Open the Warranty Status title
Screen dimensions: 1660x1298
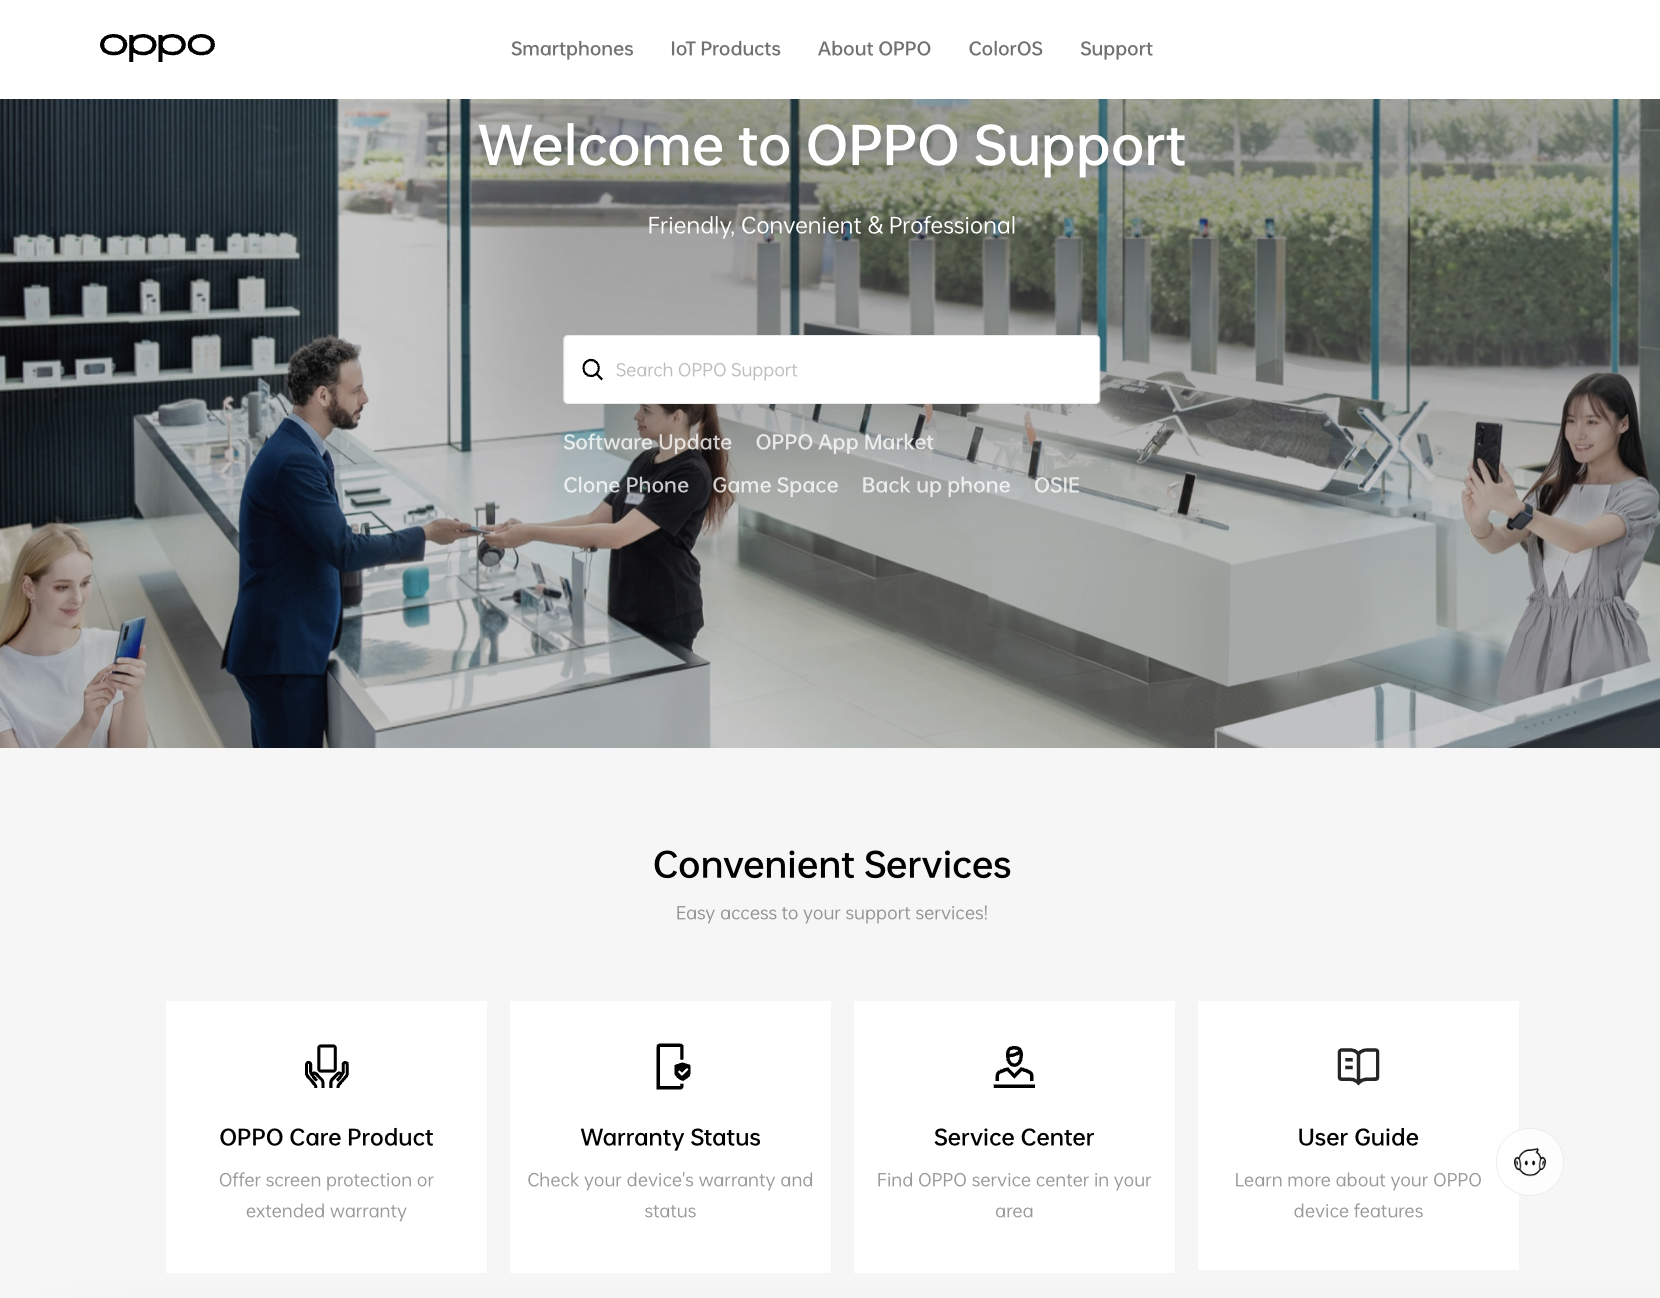pyautogui.click(x=670, y=1137)
